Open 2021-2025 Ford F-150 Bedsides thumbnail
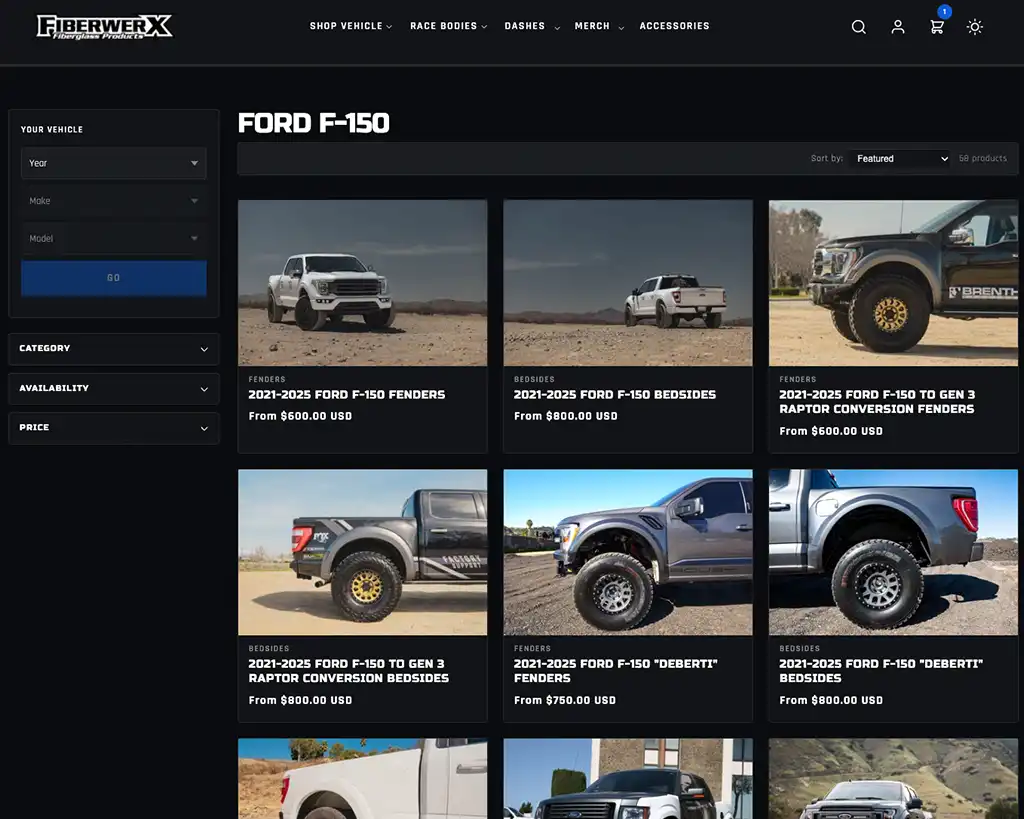 coord(628,283)
